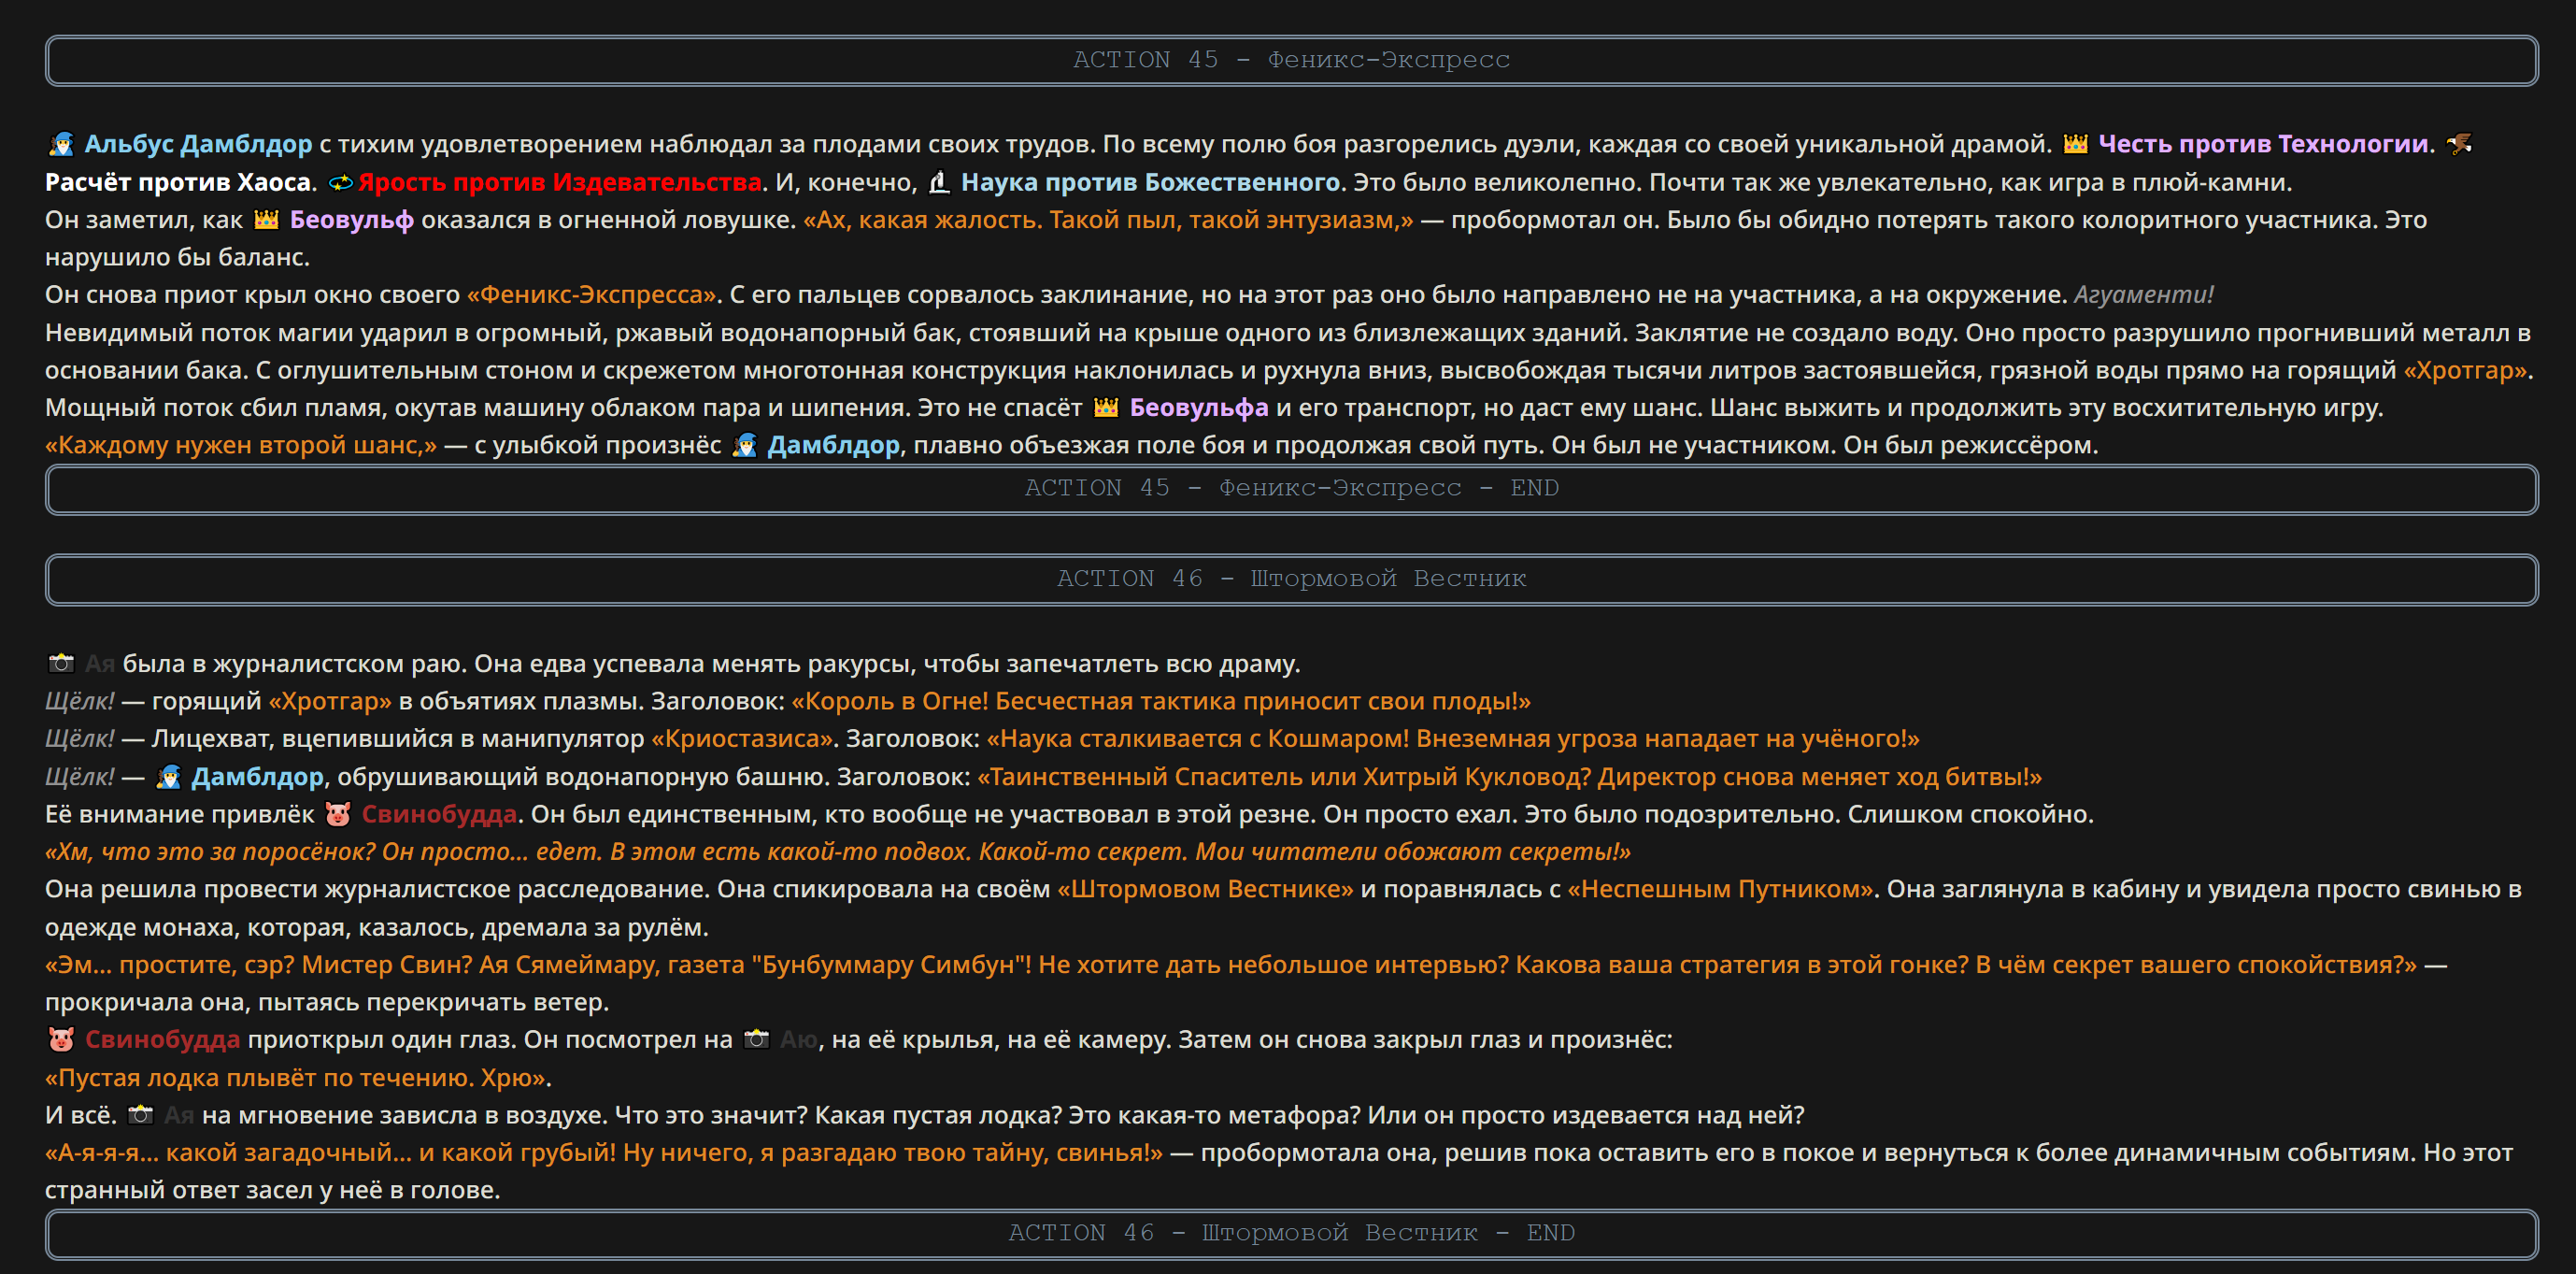This screenshot has height=1274, width=2576.
Task: Click red text Ярость против Издевательства
Action: pyautogui.click(x=559, y=182)
